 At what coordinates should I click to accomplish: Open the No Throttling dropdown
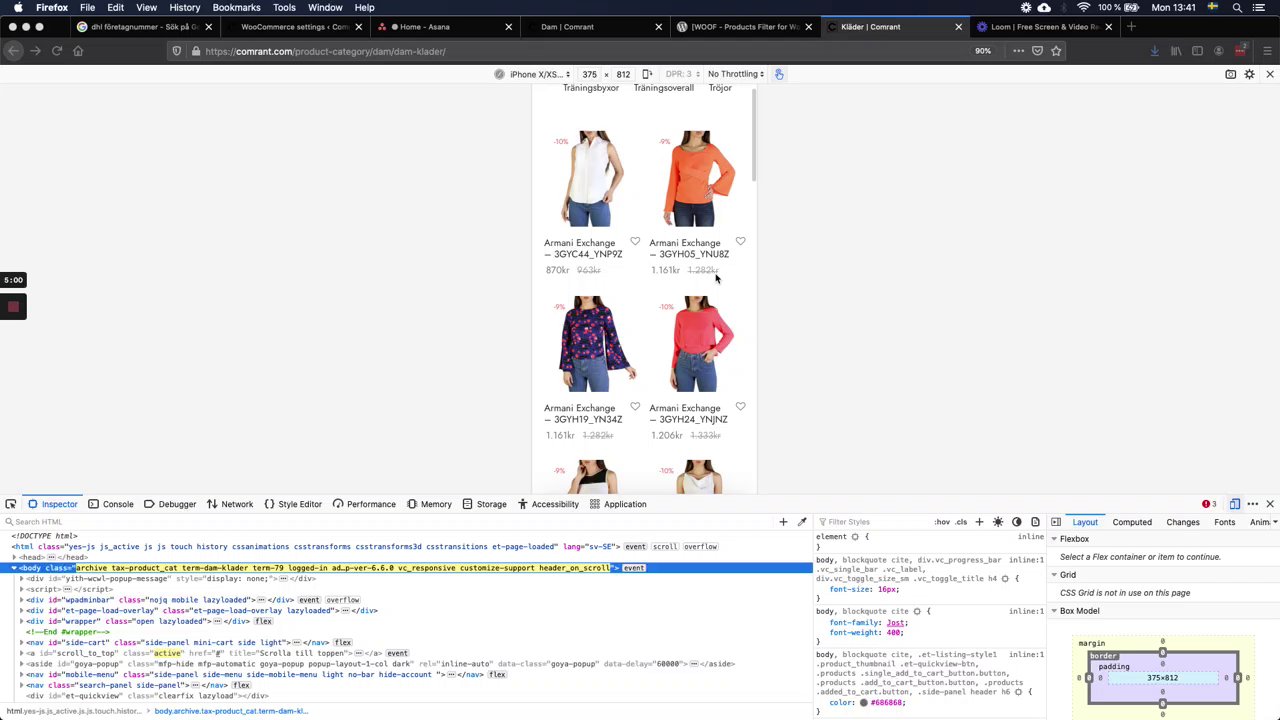pos(736,74)
